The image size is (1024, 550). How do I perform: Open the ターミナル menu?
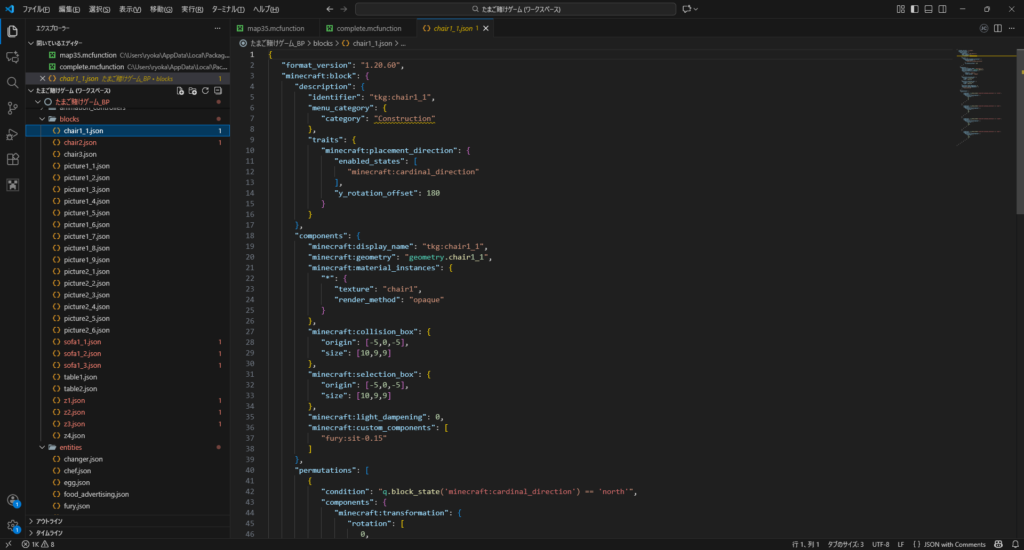tap(229, 9)
